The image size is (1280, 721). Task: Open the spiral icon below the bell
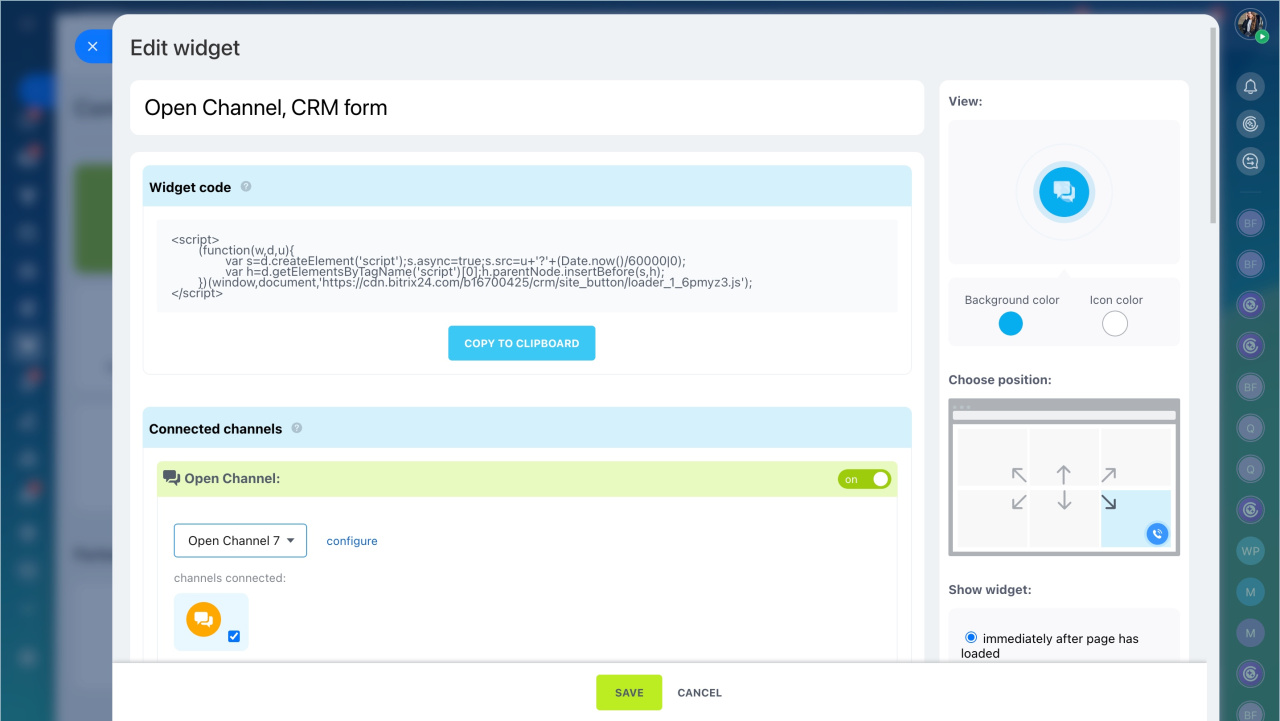point(1250,124)
